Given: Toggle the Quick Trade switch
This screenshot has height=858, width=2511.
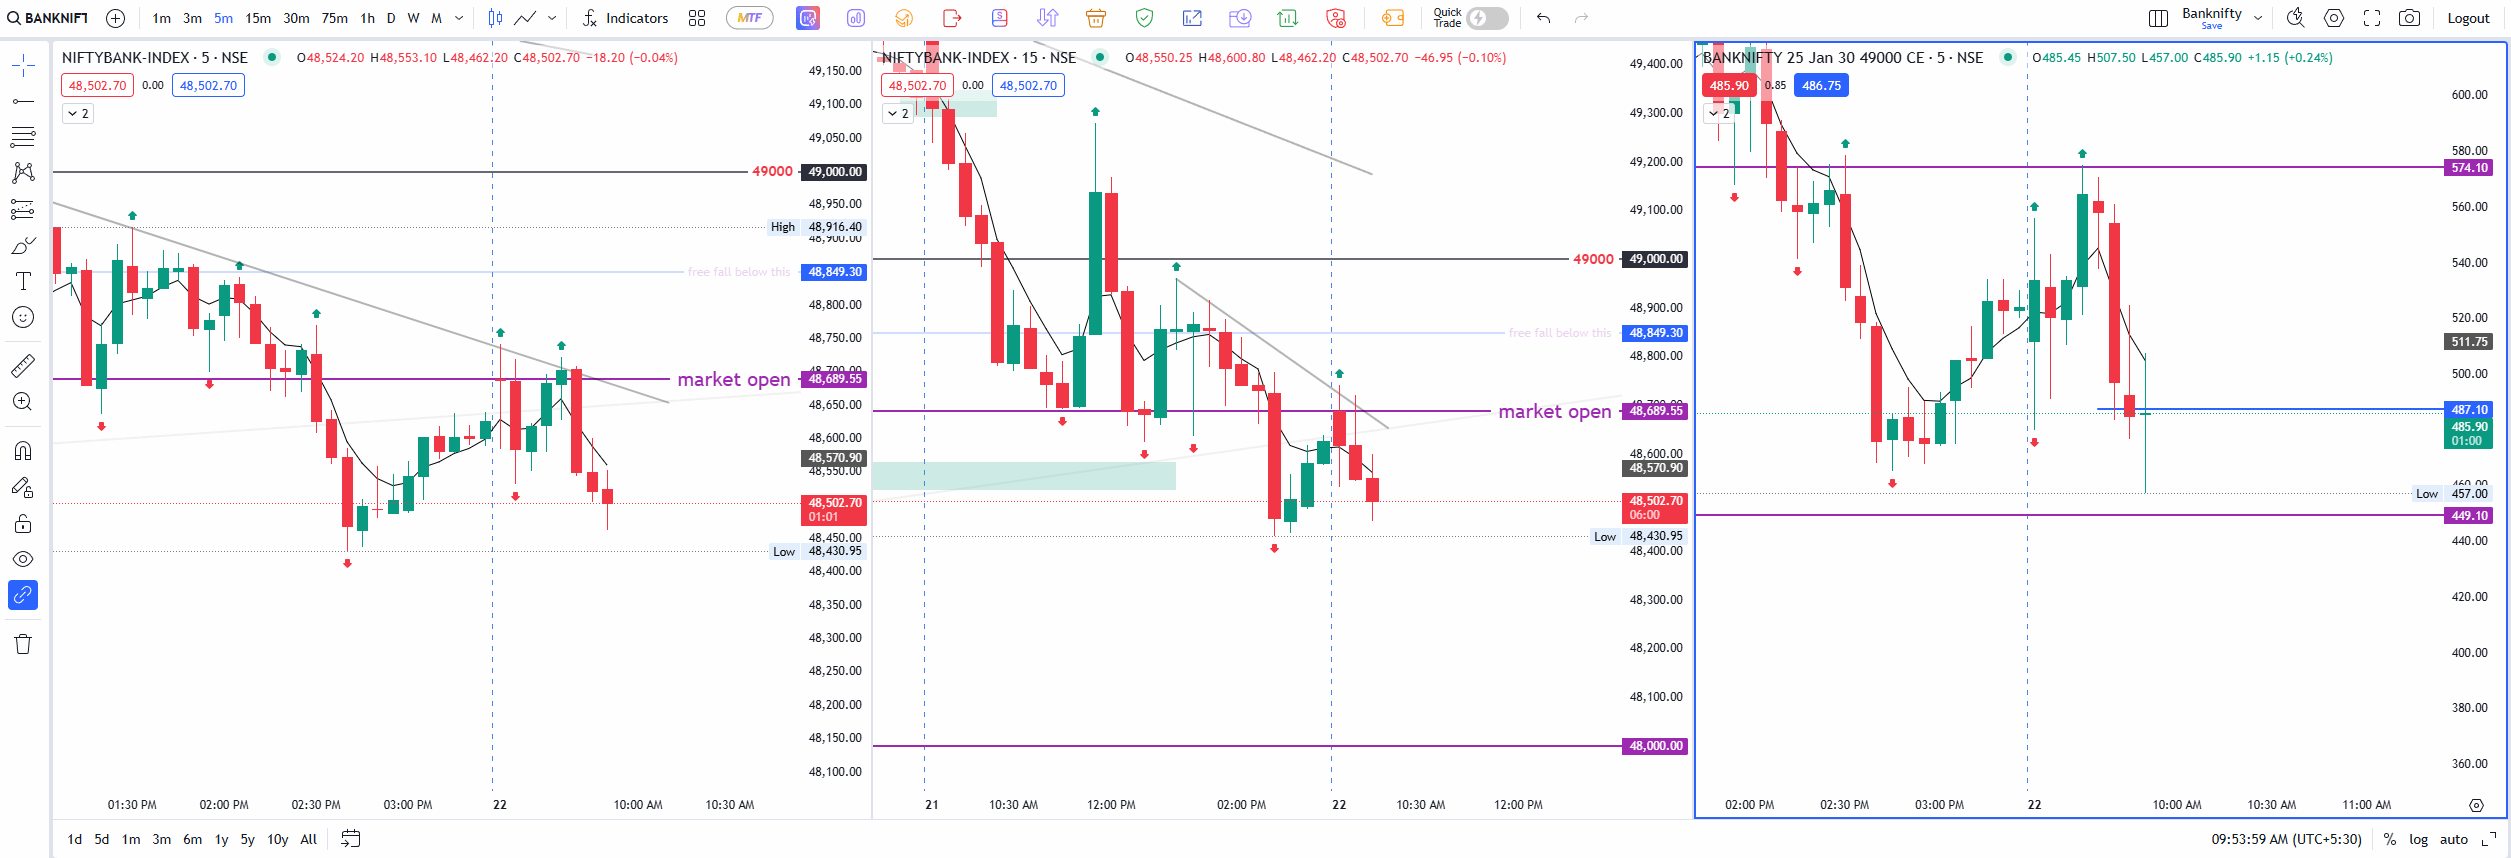Looking at the screenshot, I should coord(1487,18).
